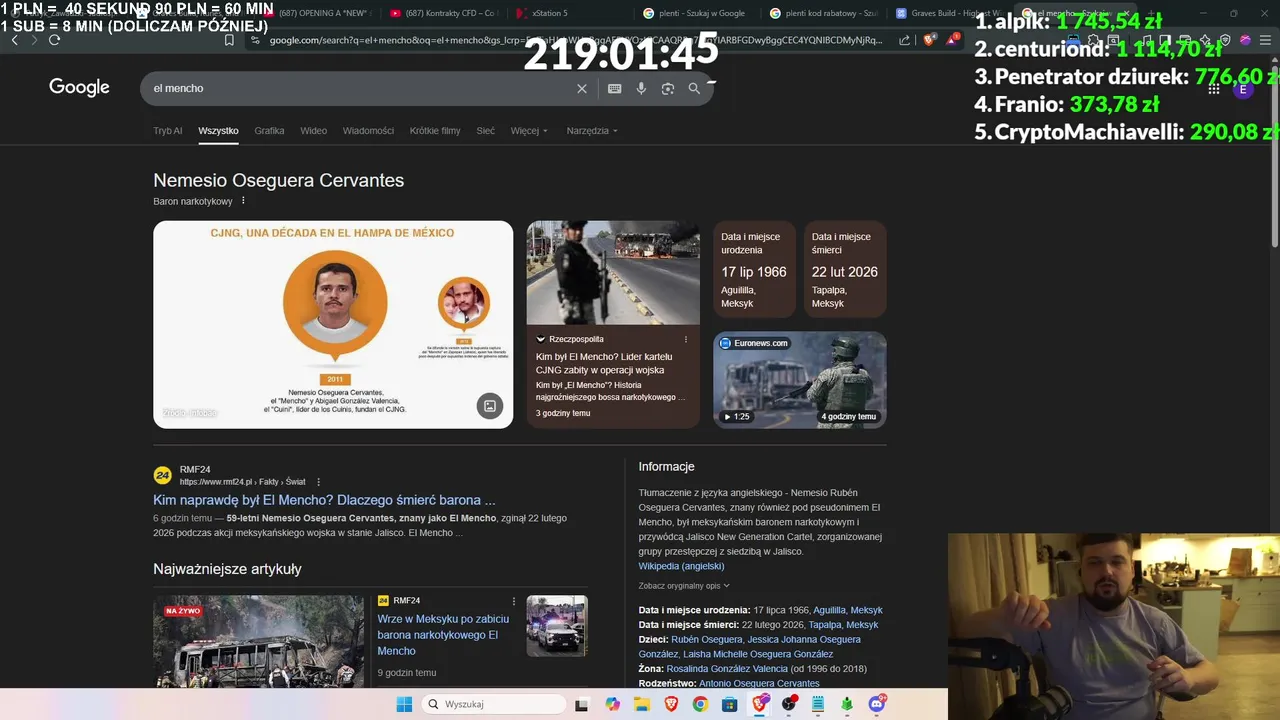Go back with the browser back arrow

(x=14, y=40)
